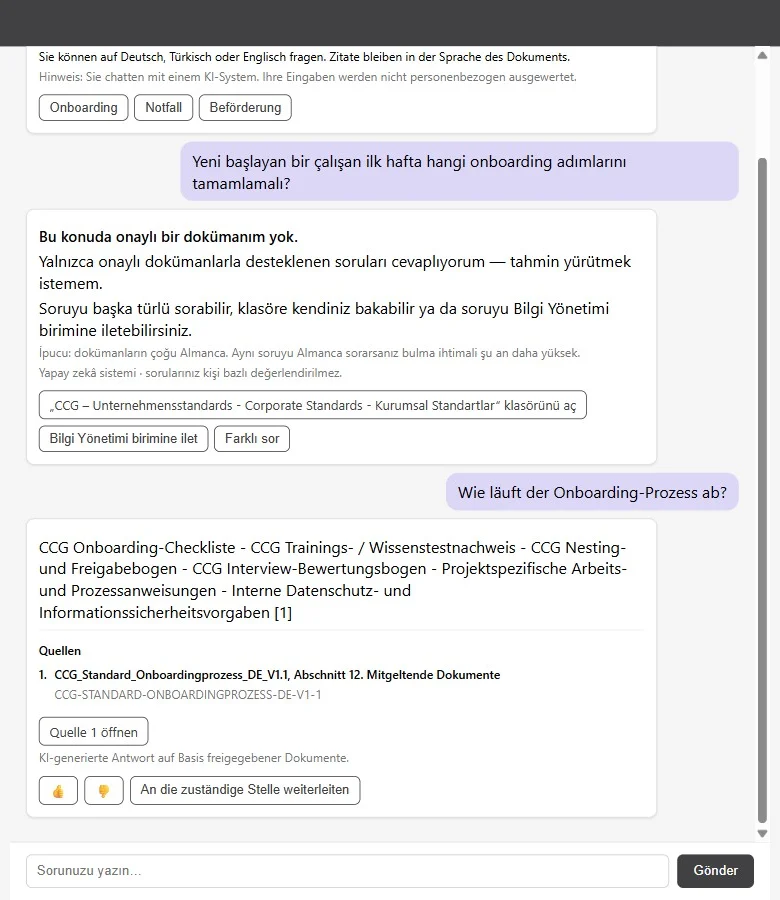Click the CCG Onboarding-Checkliste answer text
The height and width of the screenshot is (900, 780).
tap(333, 580)
